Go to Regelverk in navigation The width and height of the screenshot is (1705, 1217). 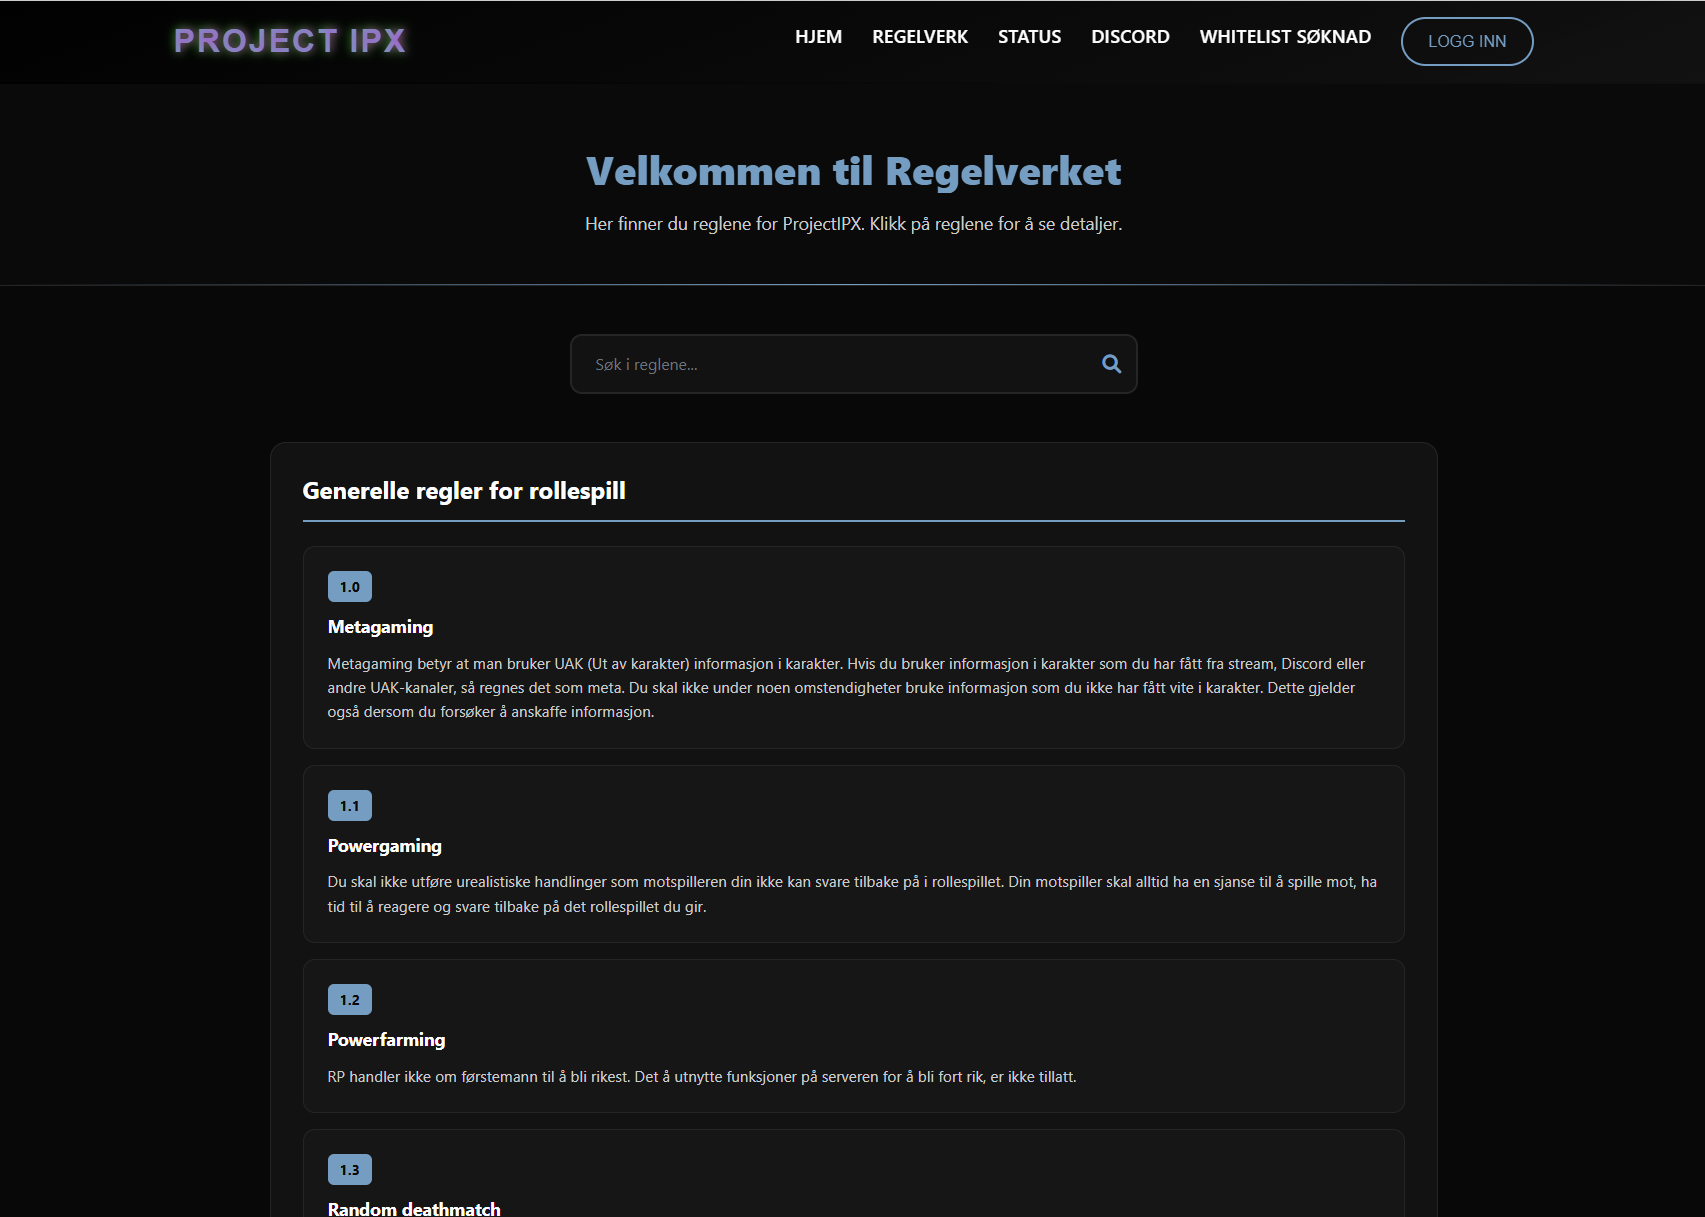pos(919,37)
